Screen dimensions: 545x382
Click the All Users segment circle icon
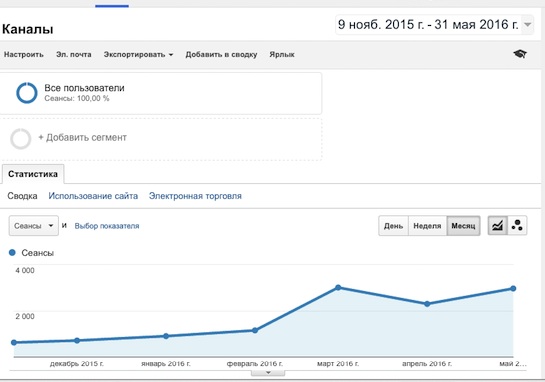[x=27, y=93]
